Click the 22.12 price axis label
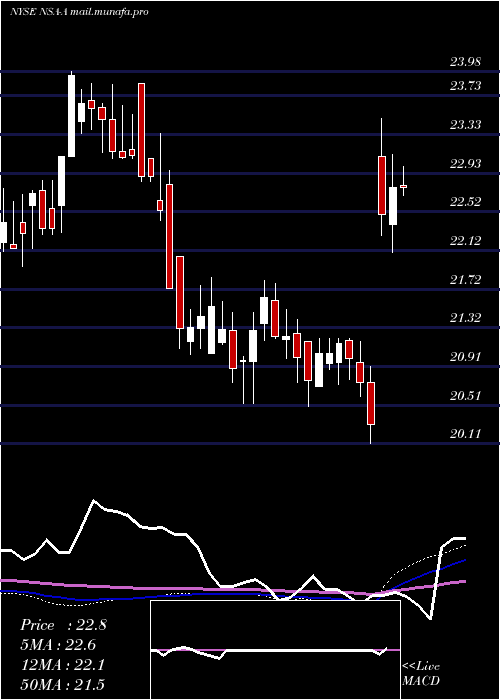The image size is (500, 700). point(465,241)
